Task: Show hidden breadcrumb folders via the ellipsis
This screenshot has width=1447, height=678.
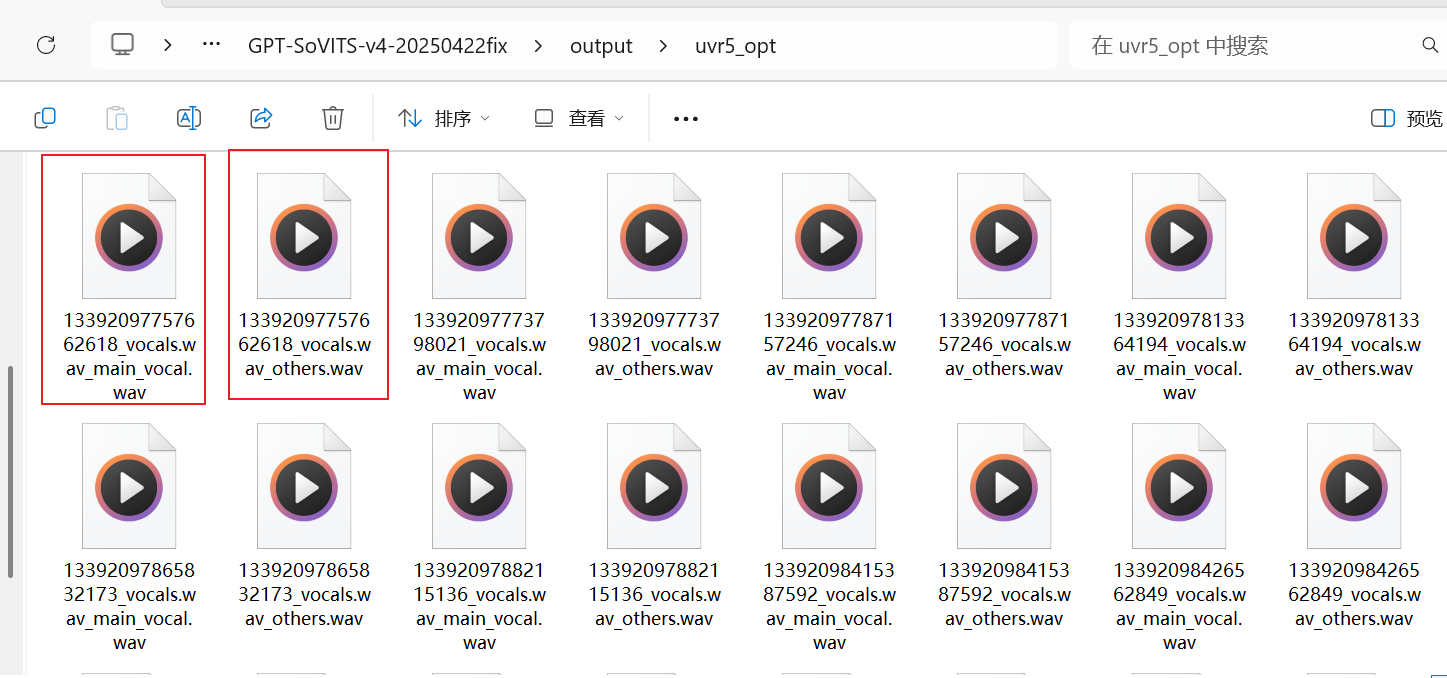Action: (x=211, y=45)
